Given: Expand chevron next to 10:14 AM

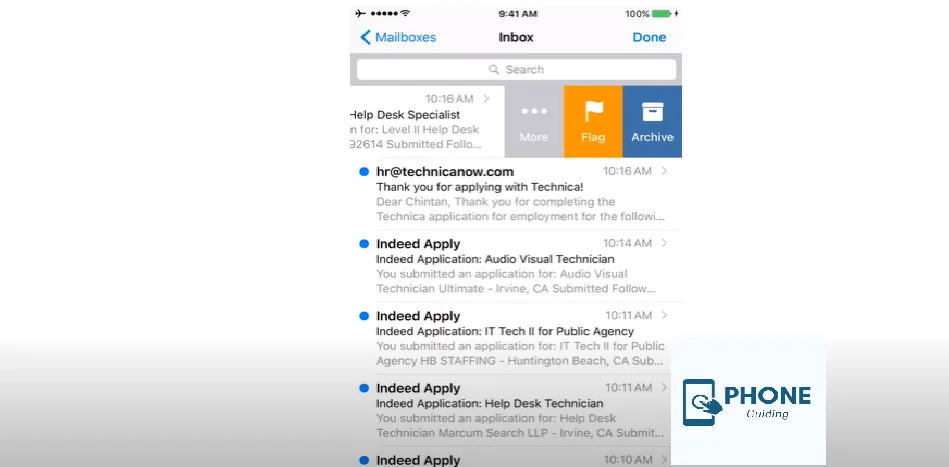Looking at the screenshot, I should pyautogui.click(x=664, y=243).
